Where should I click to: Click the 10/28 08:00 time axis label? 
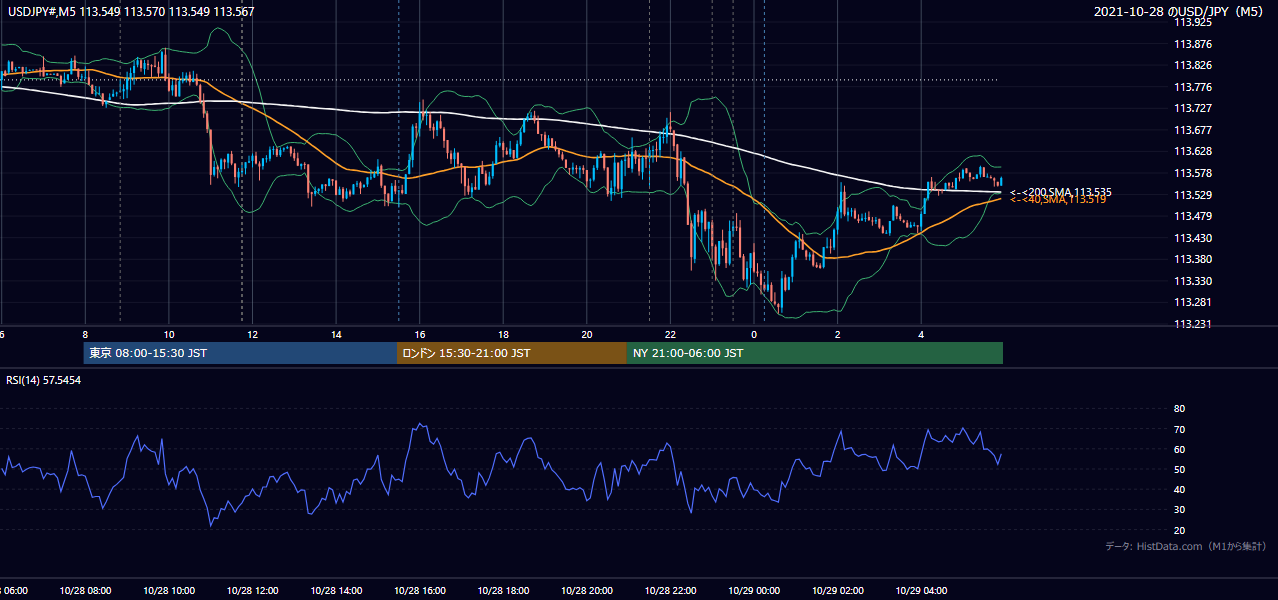pos(85,591)
